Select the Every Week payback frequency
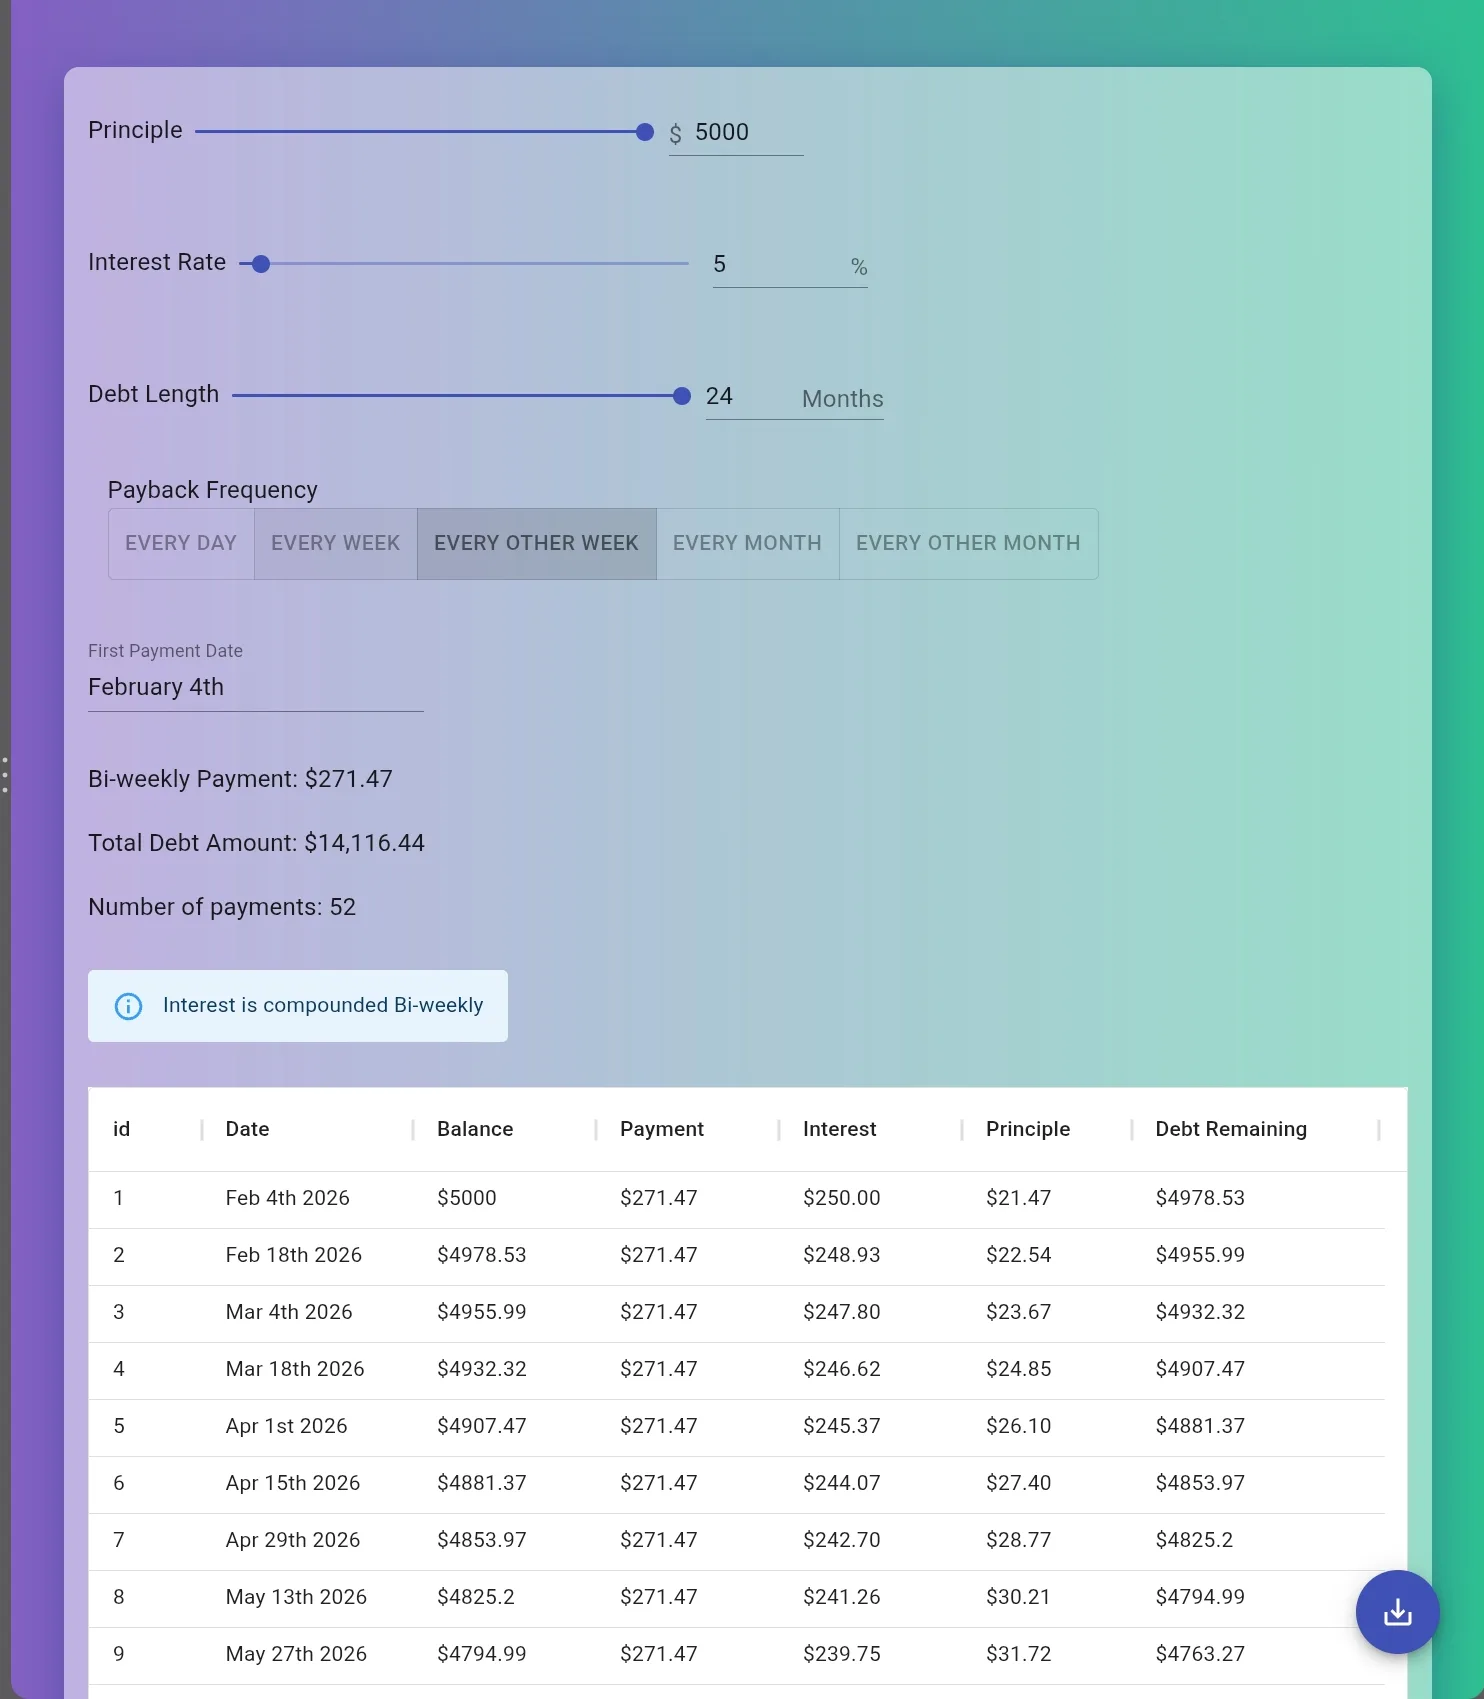The image size is (1484, 1699). (335, 543)
